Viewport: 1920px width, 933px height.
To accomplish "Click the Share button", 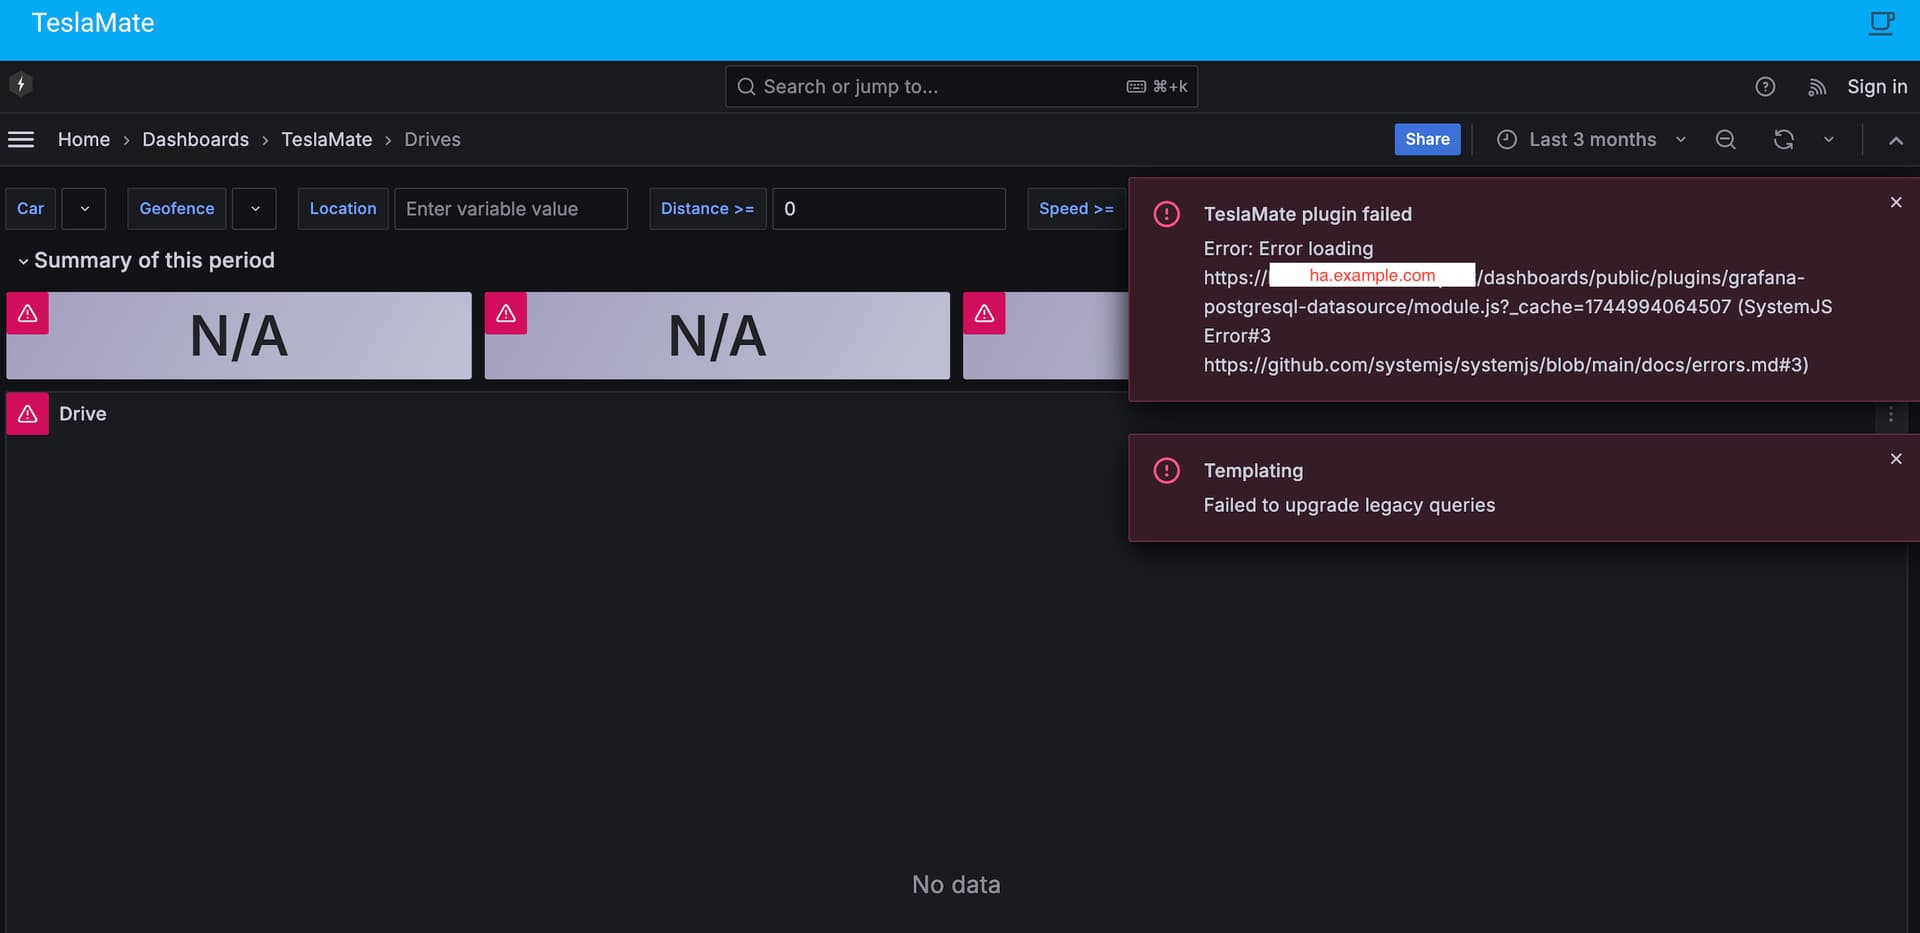I will coord(1427,139).
